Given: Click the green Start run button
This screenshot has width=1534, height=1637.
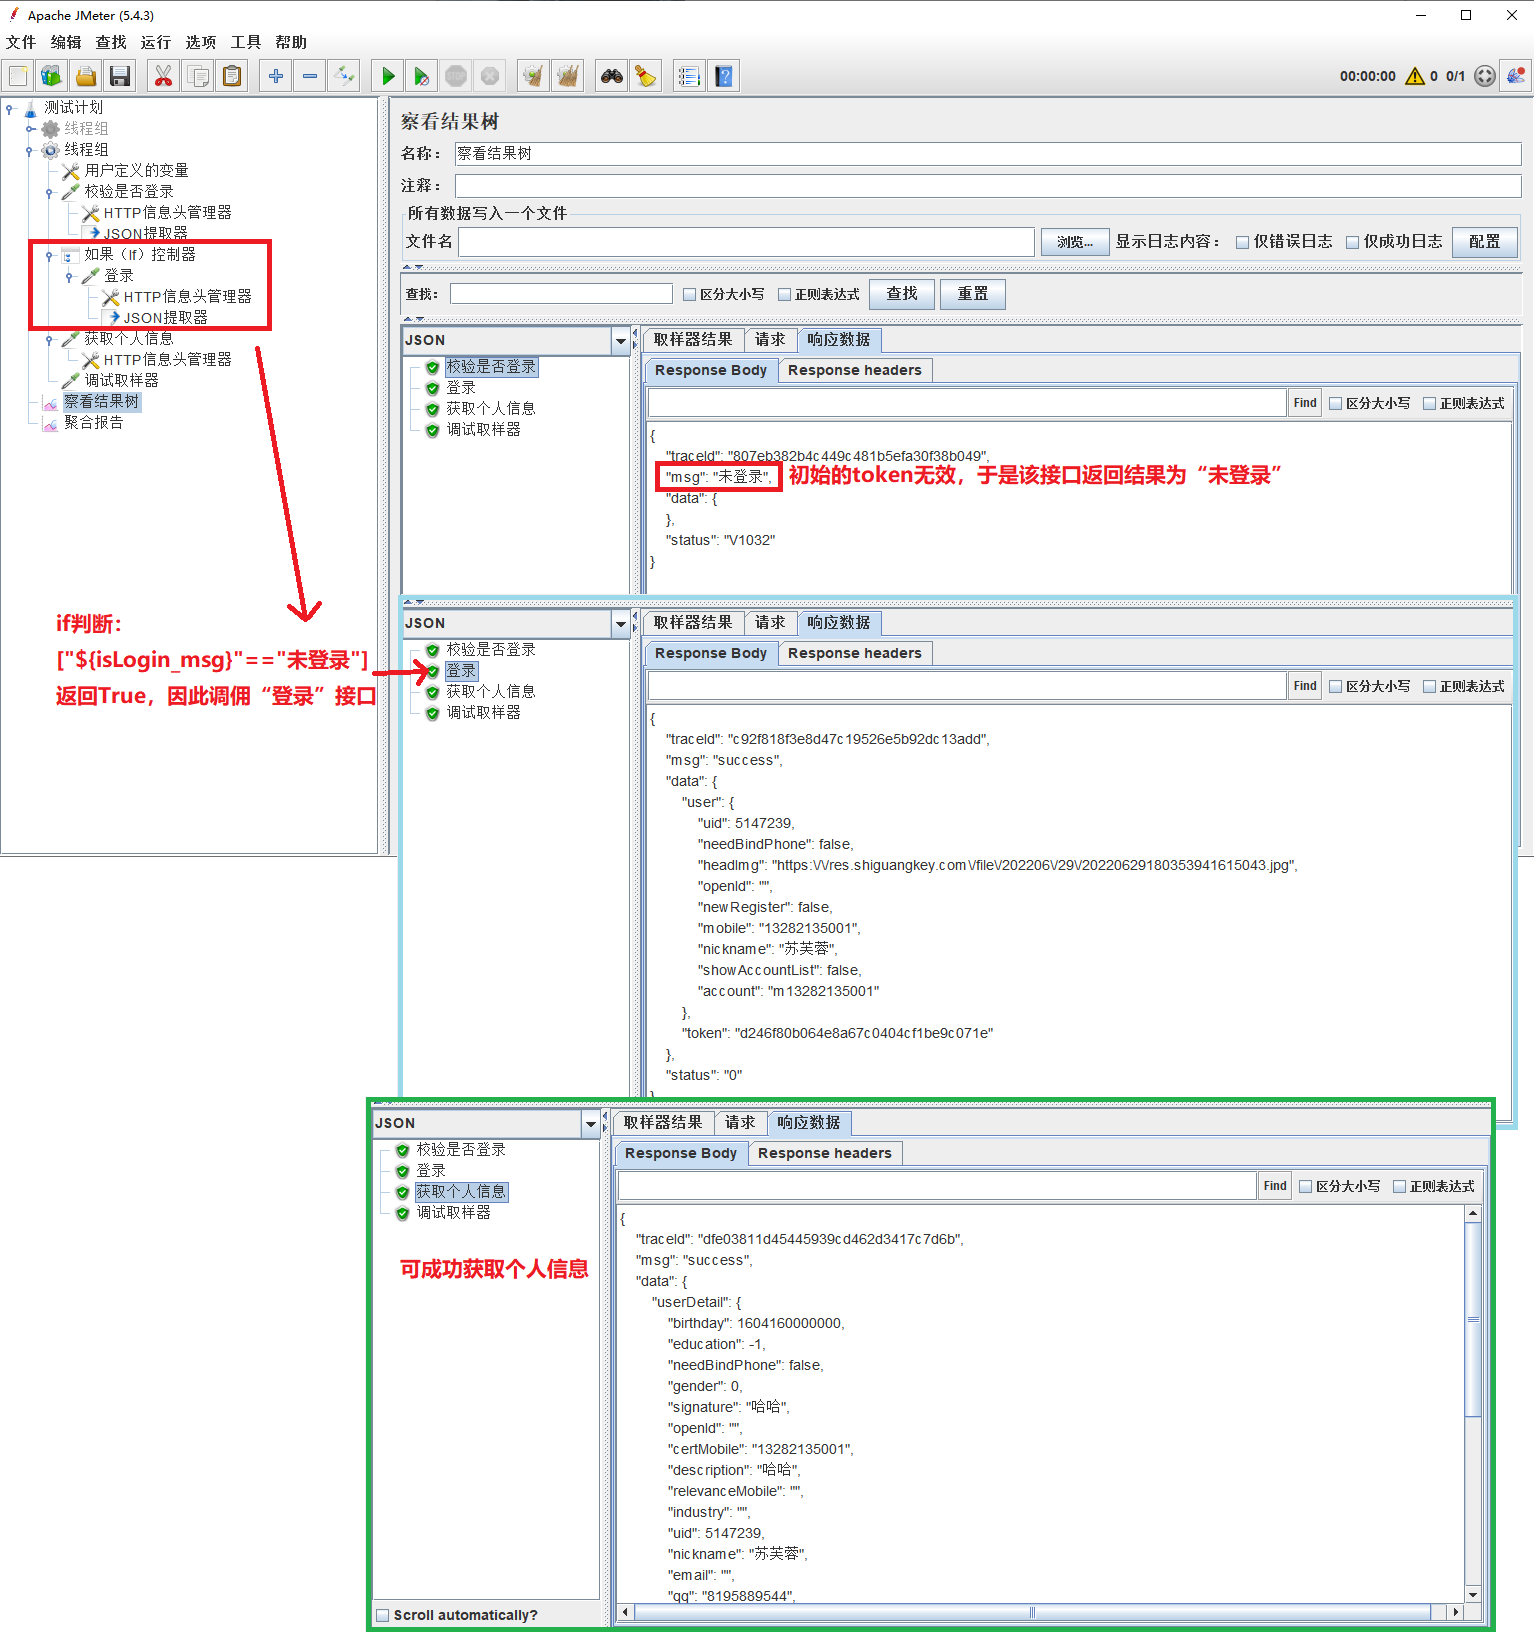Looking at the screenshot, I should (388, 76).
